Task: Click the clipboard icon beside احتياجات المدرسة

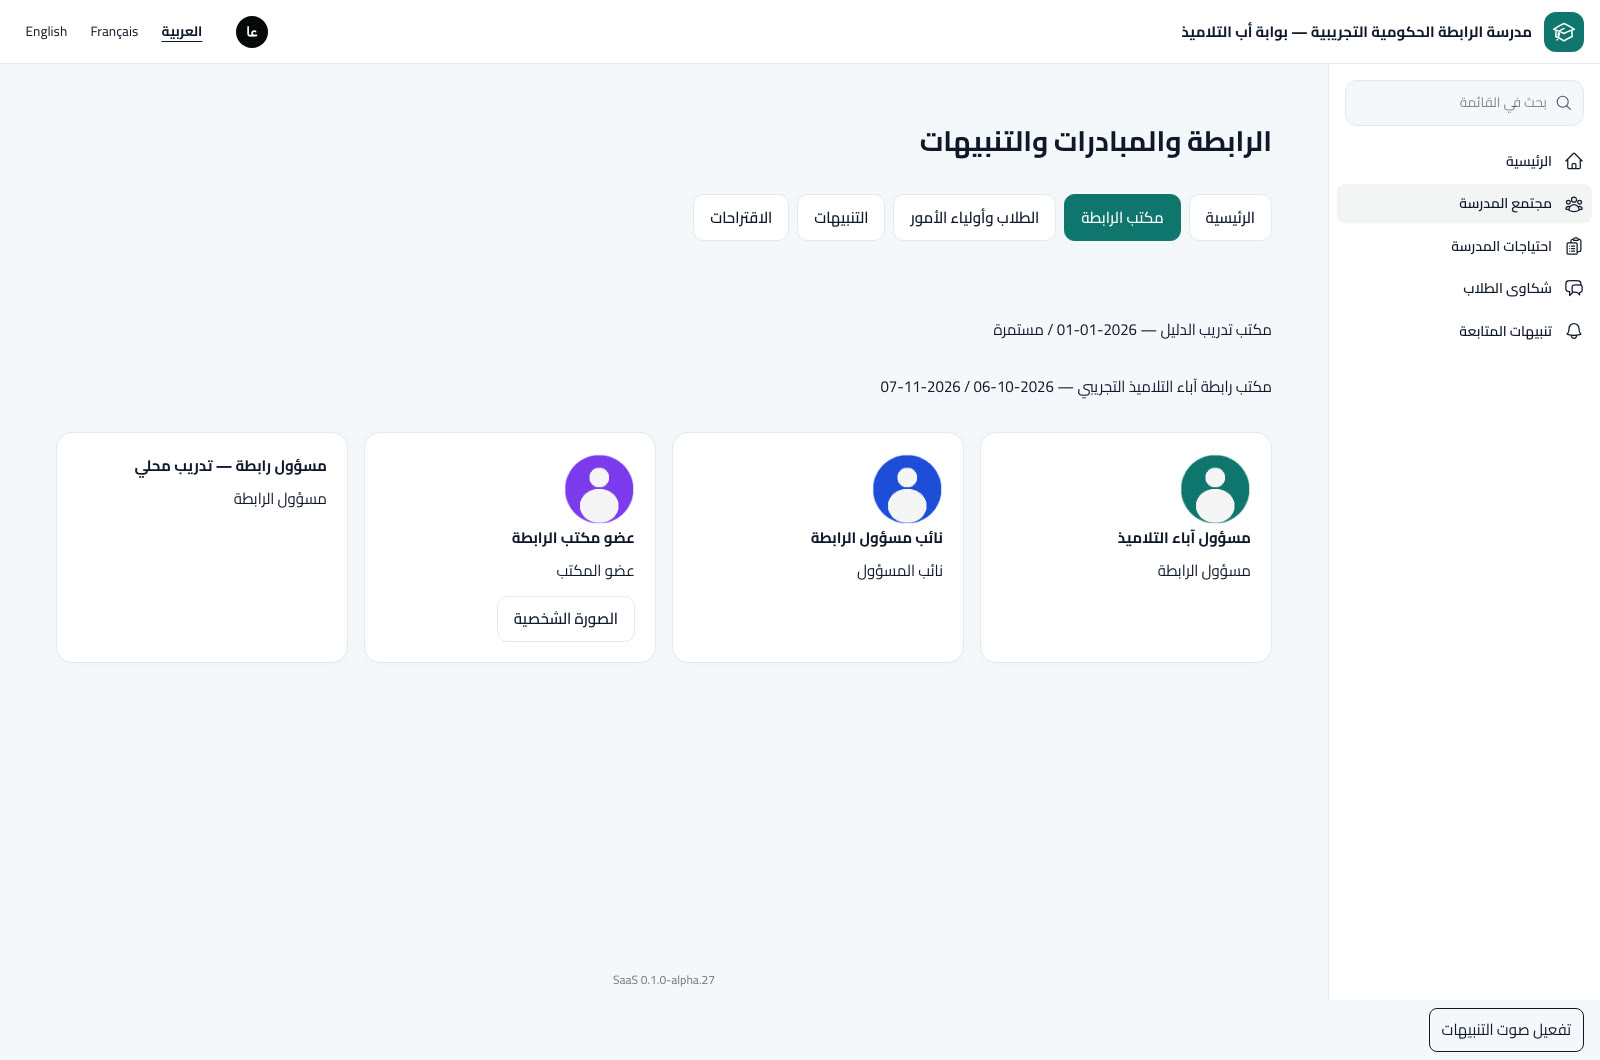Action: click(1574, 246)
